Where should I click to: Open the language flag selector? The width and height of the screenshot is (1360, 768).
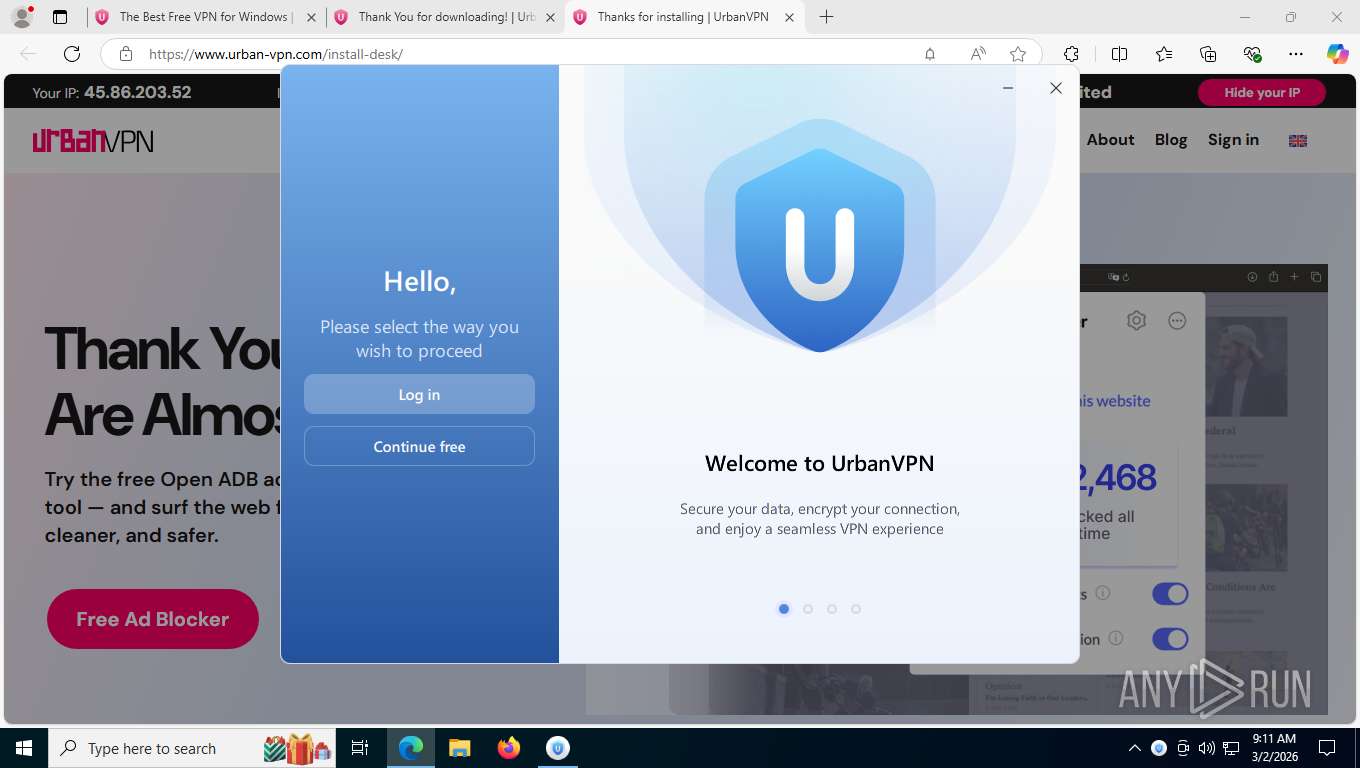coord(1298,141)
